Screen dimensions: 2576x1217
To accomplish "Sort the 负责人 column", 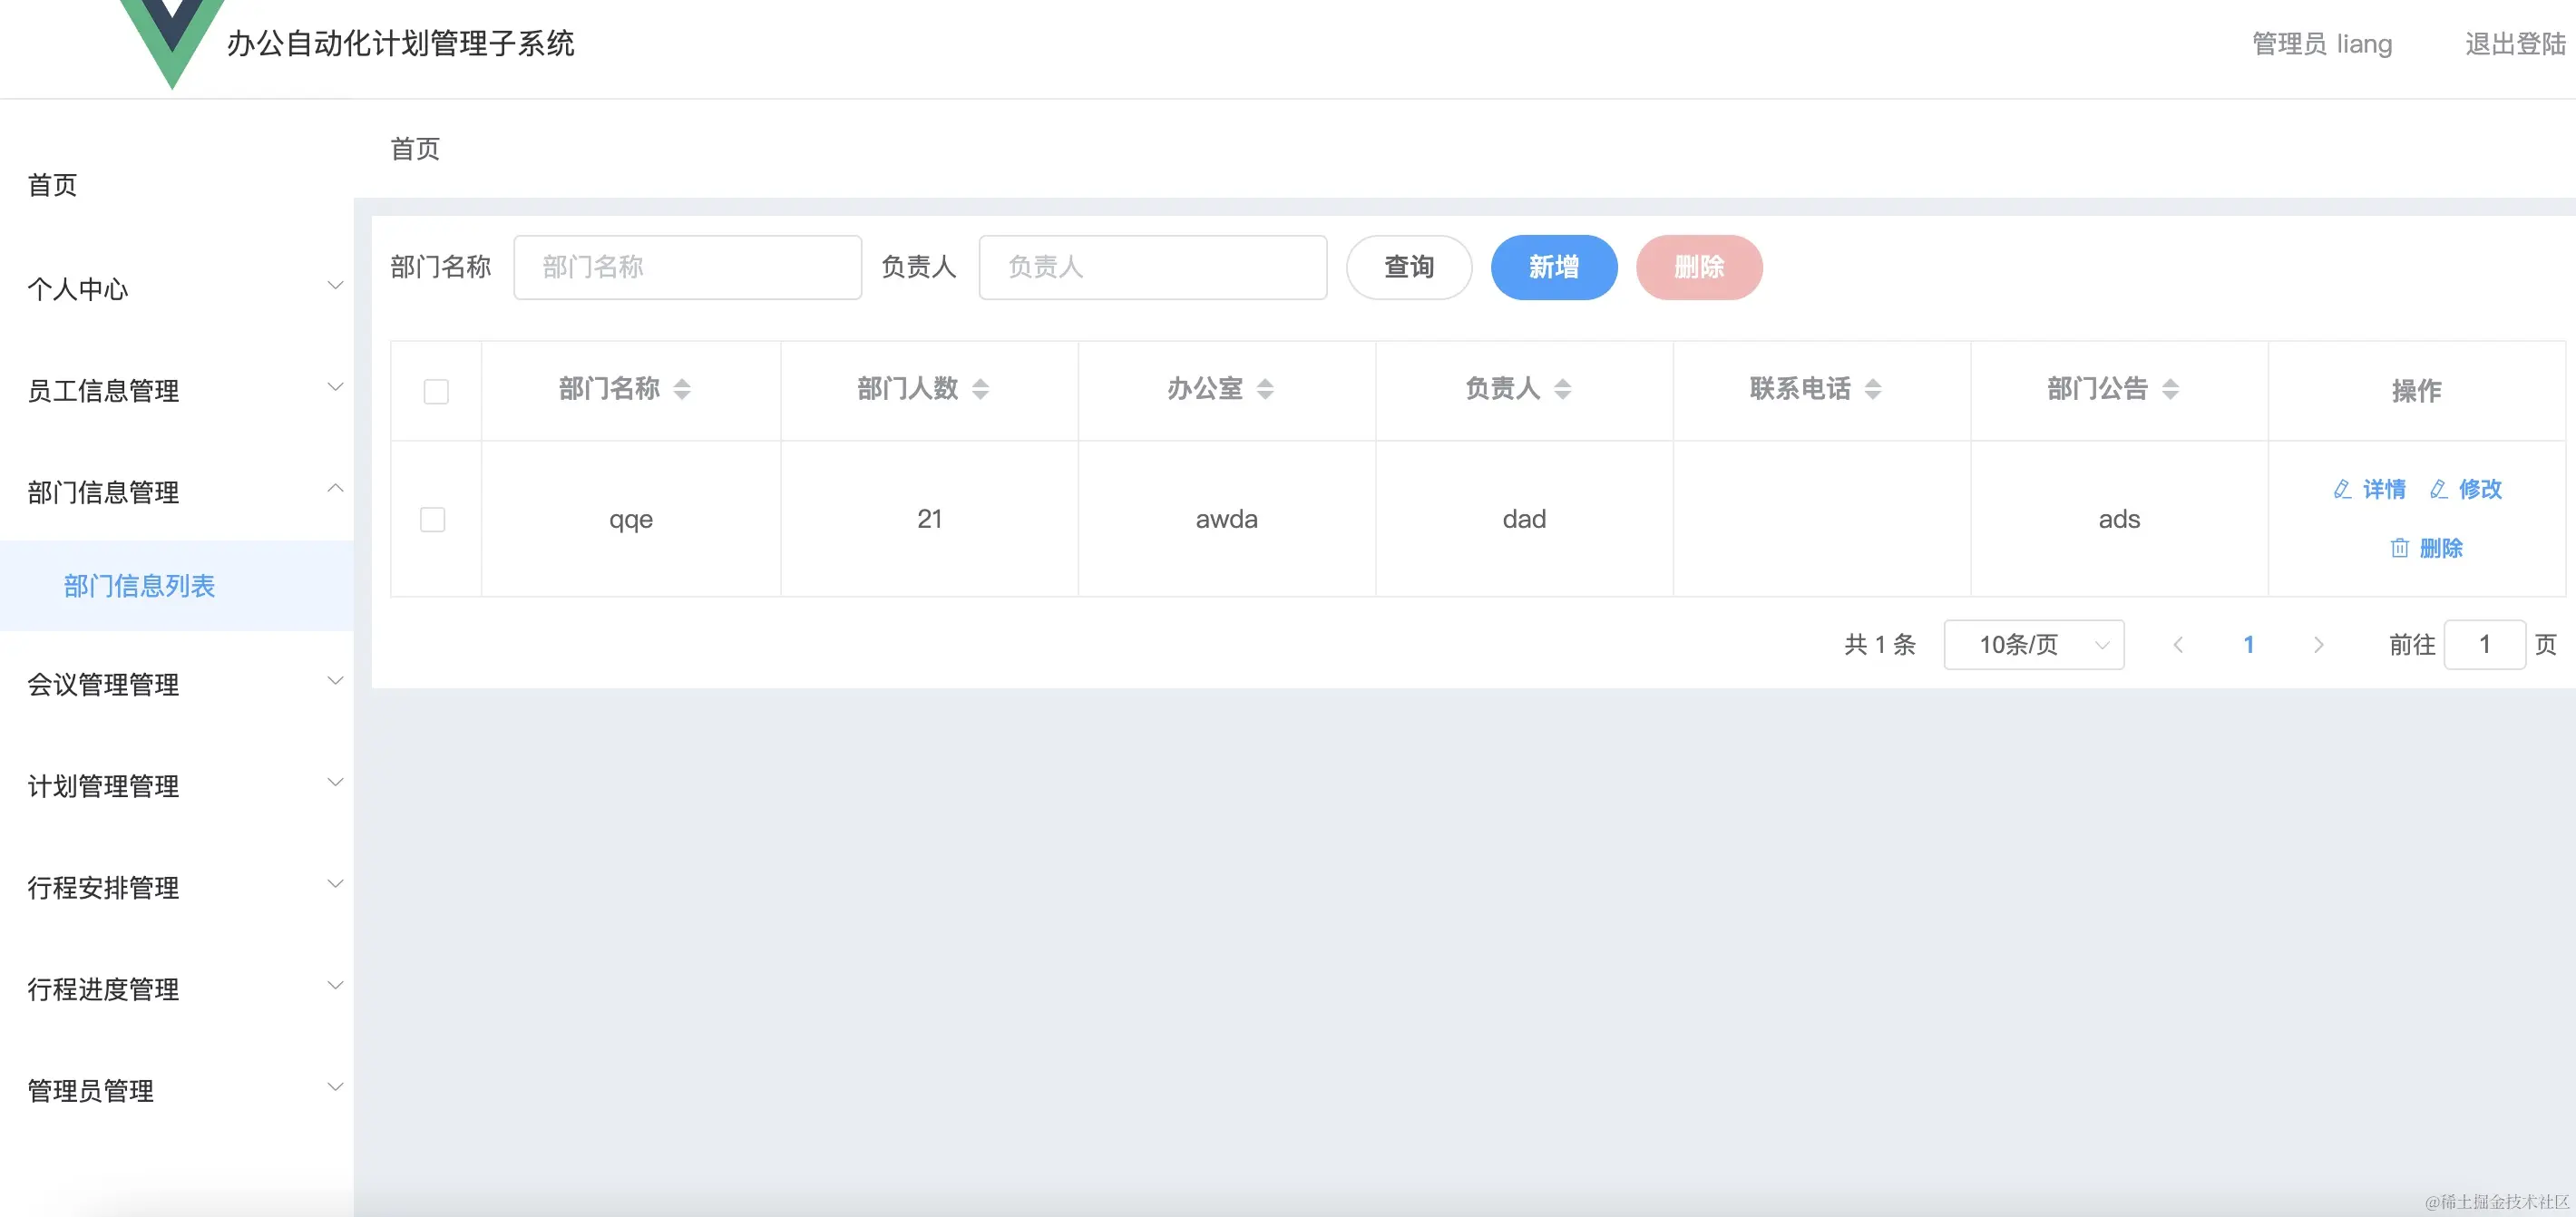I will (1563, 390).
